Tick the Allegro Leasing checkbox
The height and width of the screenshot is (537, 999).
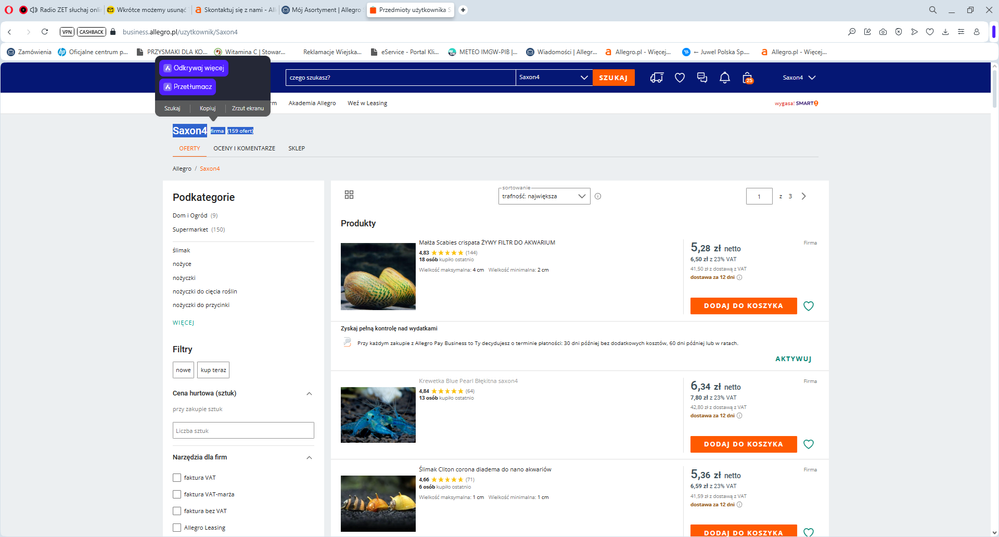177,527
